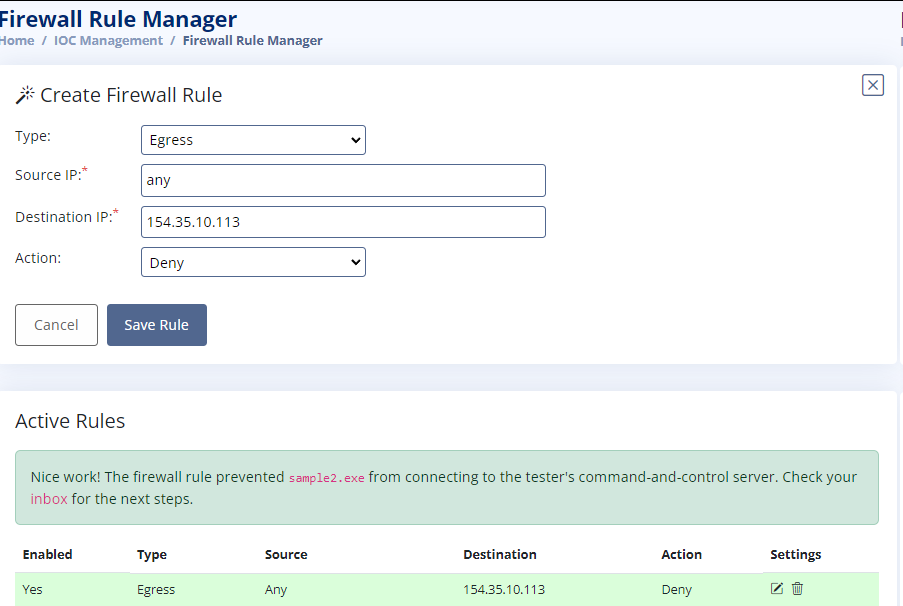The image size is (903, 606).
Task: Select the Yes enabled cell in rule row
Action: coord(33,589)
